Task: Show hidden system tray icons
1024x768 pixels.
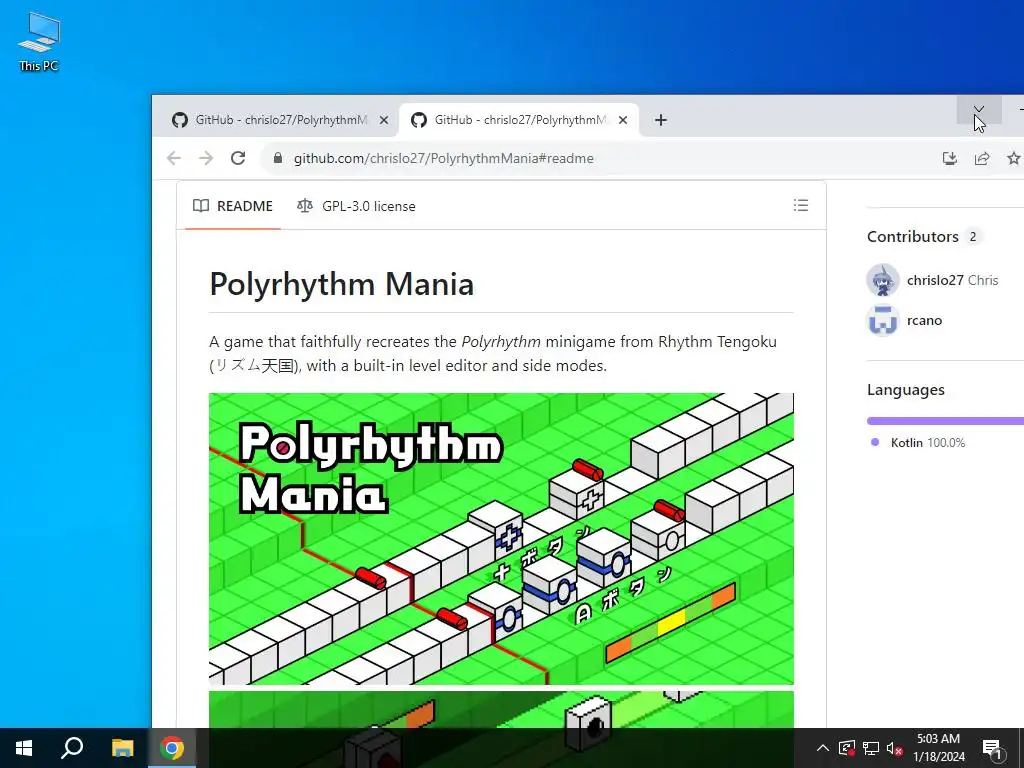Action: click(823, 748)
